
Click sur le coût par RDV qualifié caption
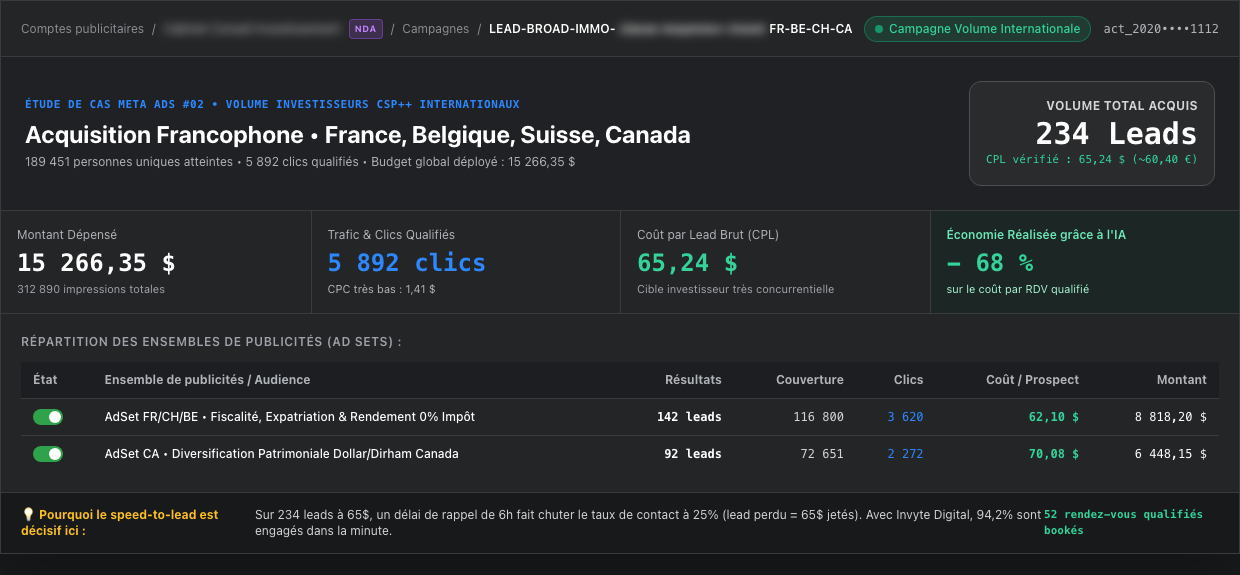pyautogui.click(x=1018, y=289)
